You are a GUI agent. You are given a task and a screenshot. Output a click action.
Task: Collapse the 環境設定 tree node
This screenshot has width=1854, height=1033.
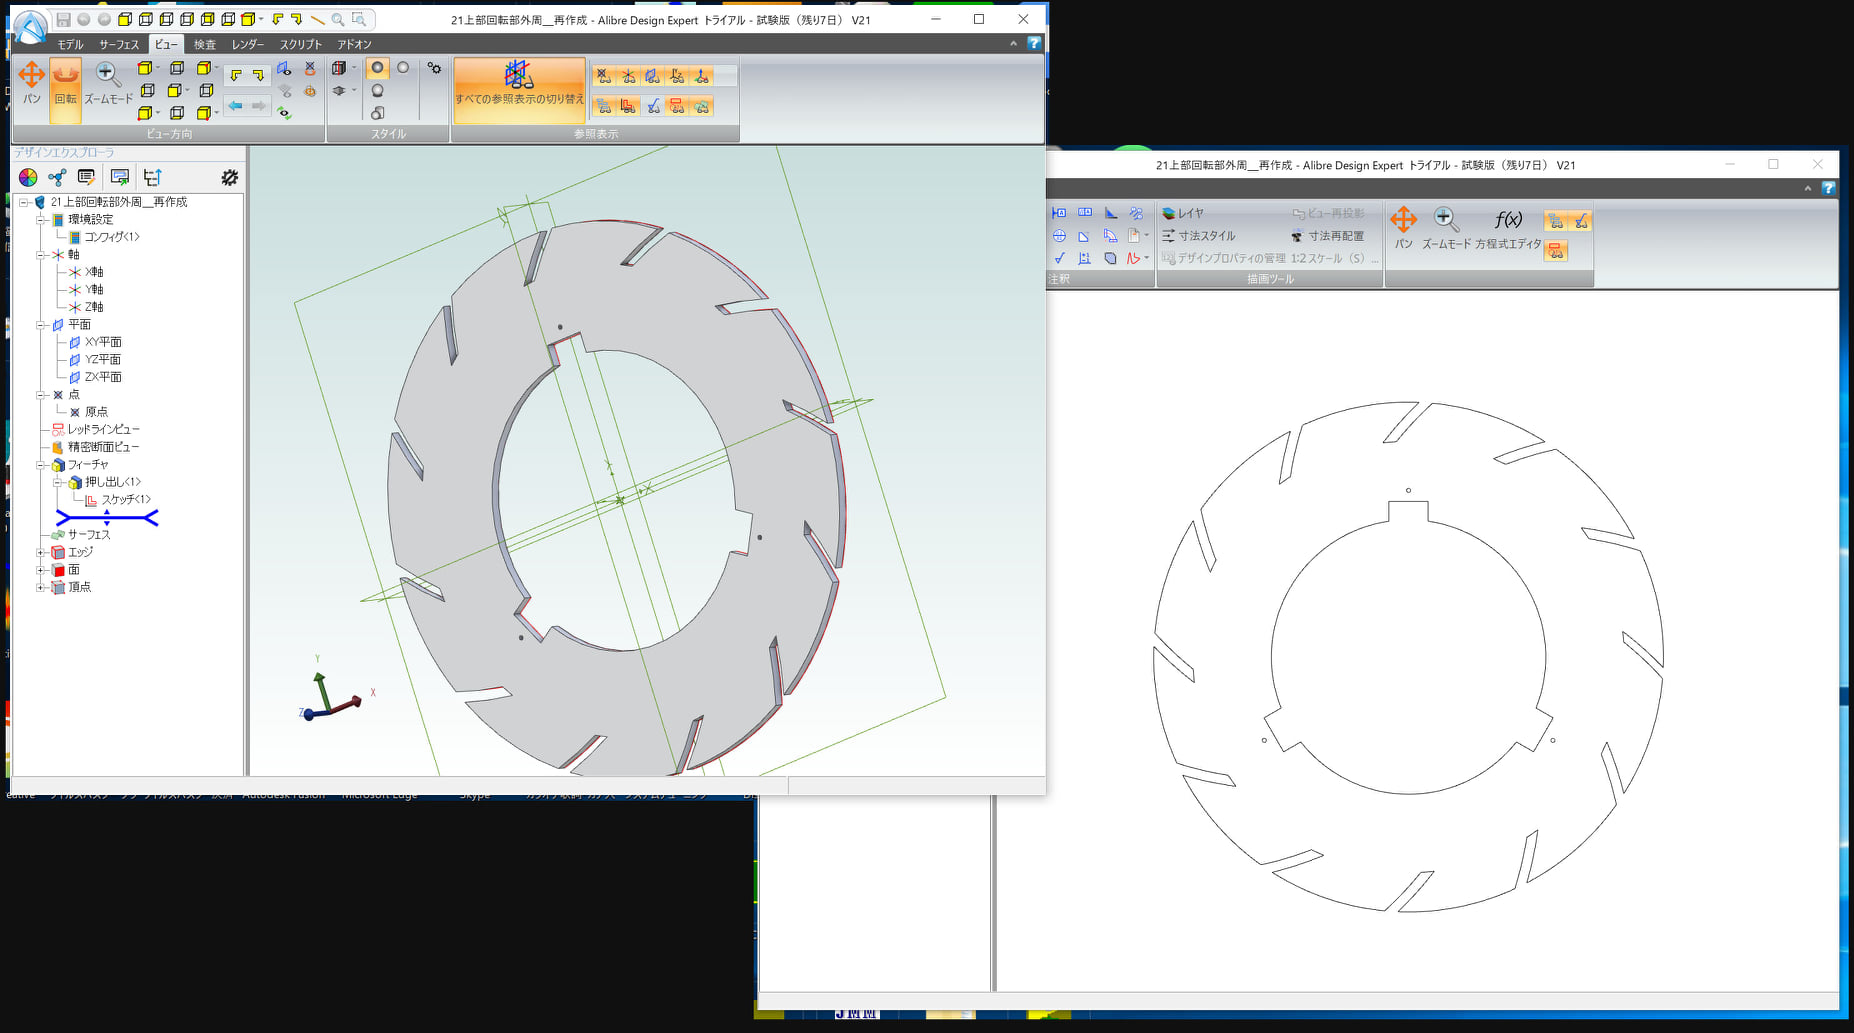click(41, 220)
